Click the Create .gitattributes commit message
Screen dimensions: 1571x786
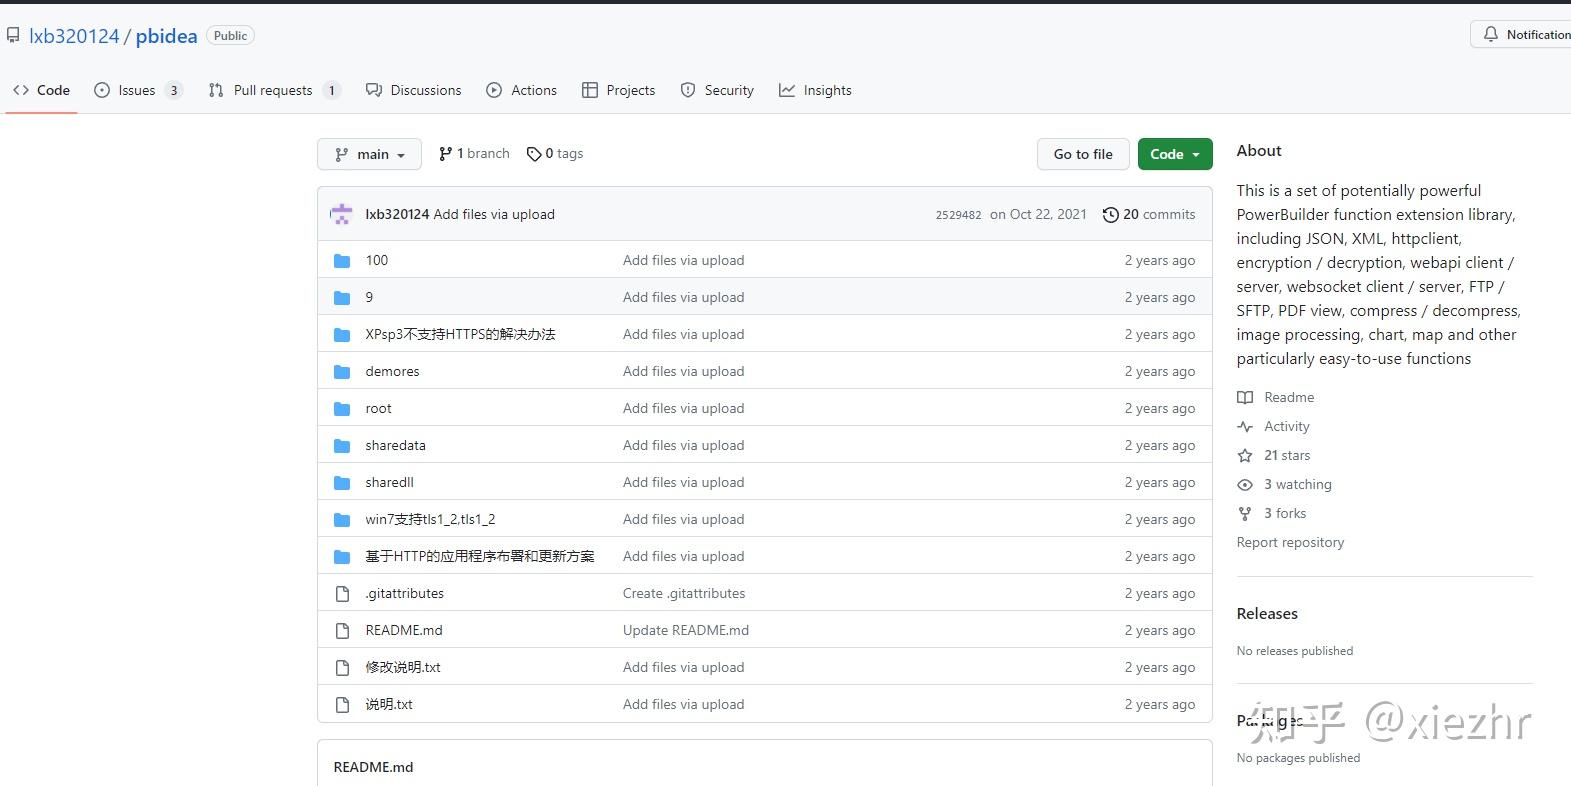(x=684, y=593)
